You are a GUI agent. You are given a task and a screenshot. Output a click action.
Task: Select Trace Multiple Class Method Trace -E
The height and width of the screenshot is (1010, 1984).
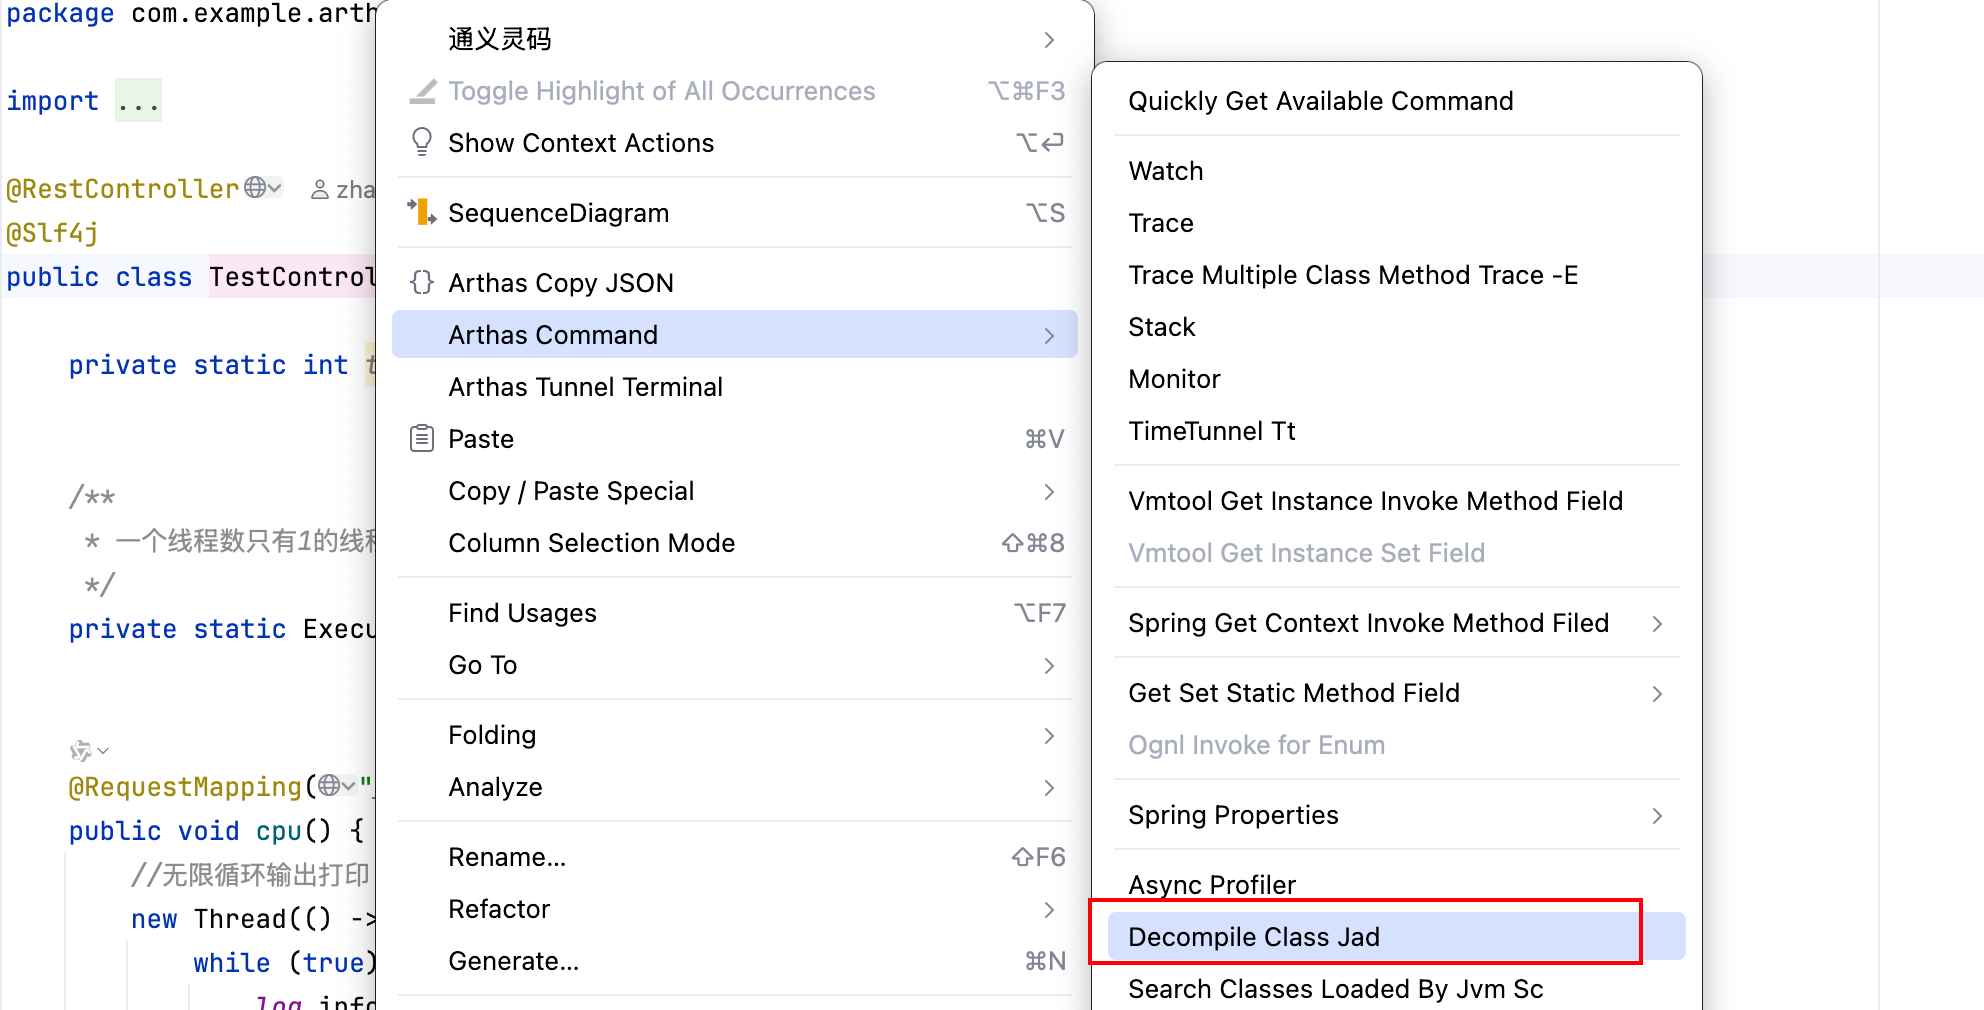tap(1352, 275)
